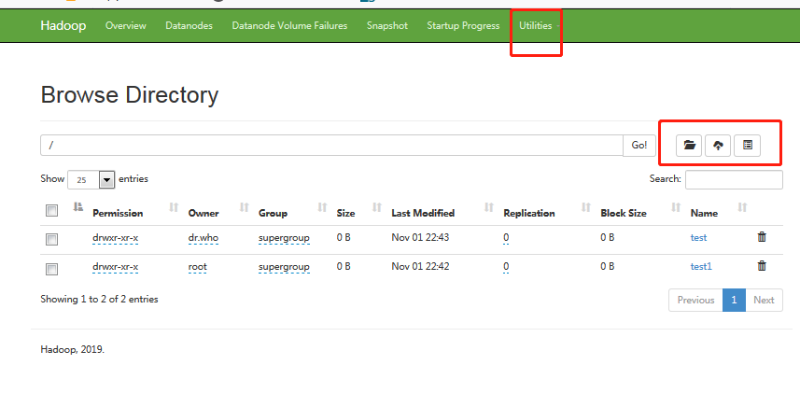Sort by Owner column arrows

point(244,207)
